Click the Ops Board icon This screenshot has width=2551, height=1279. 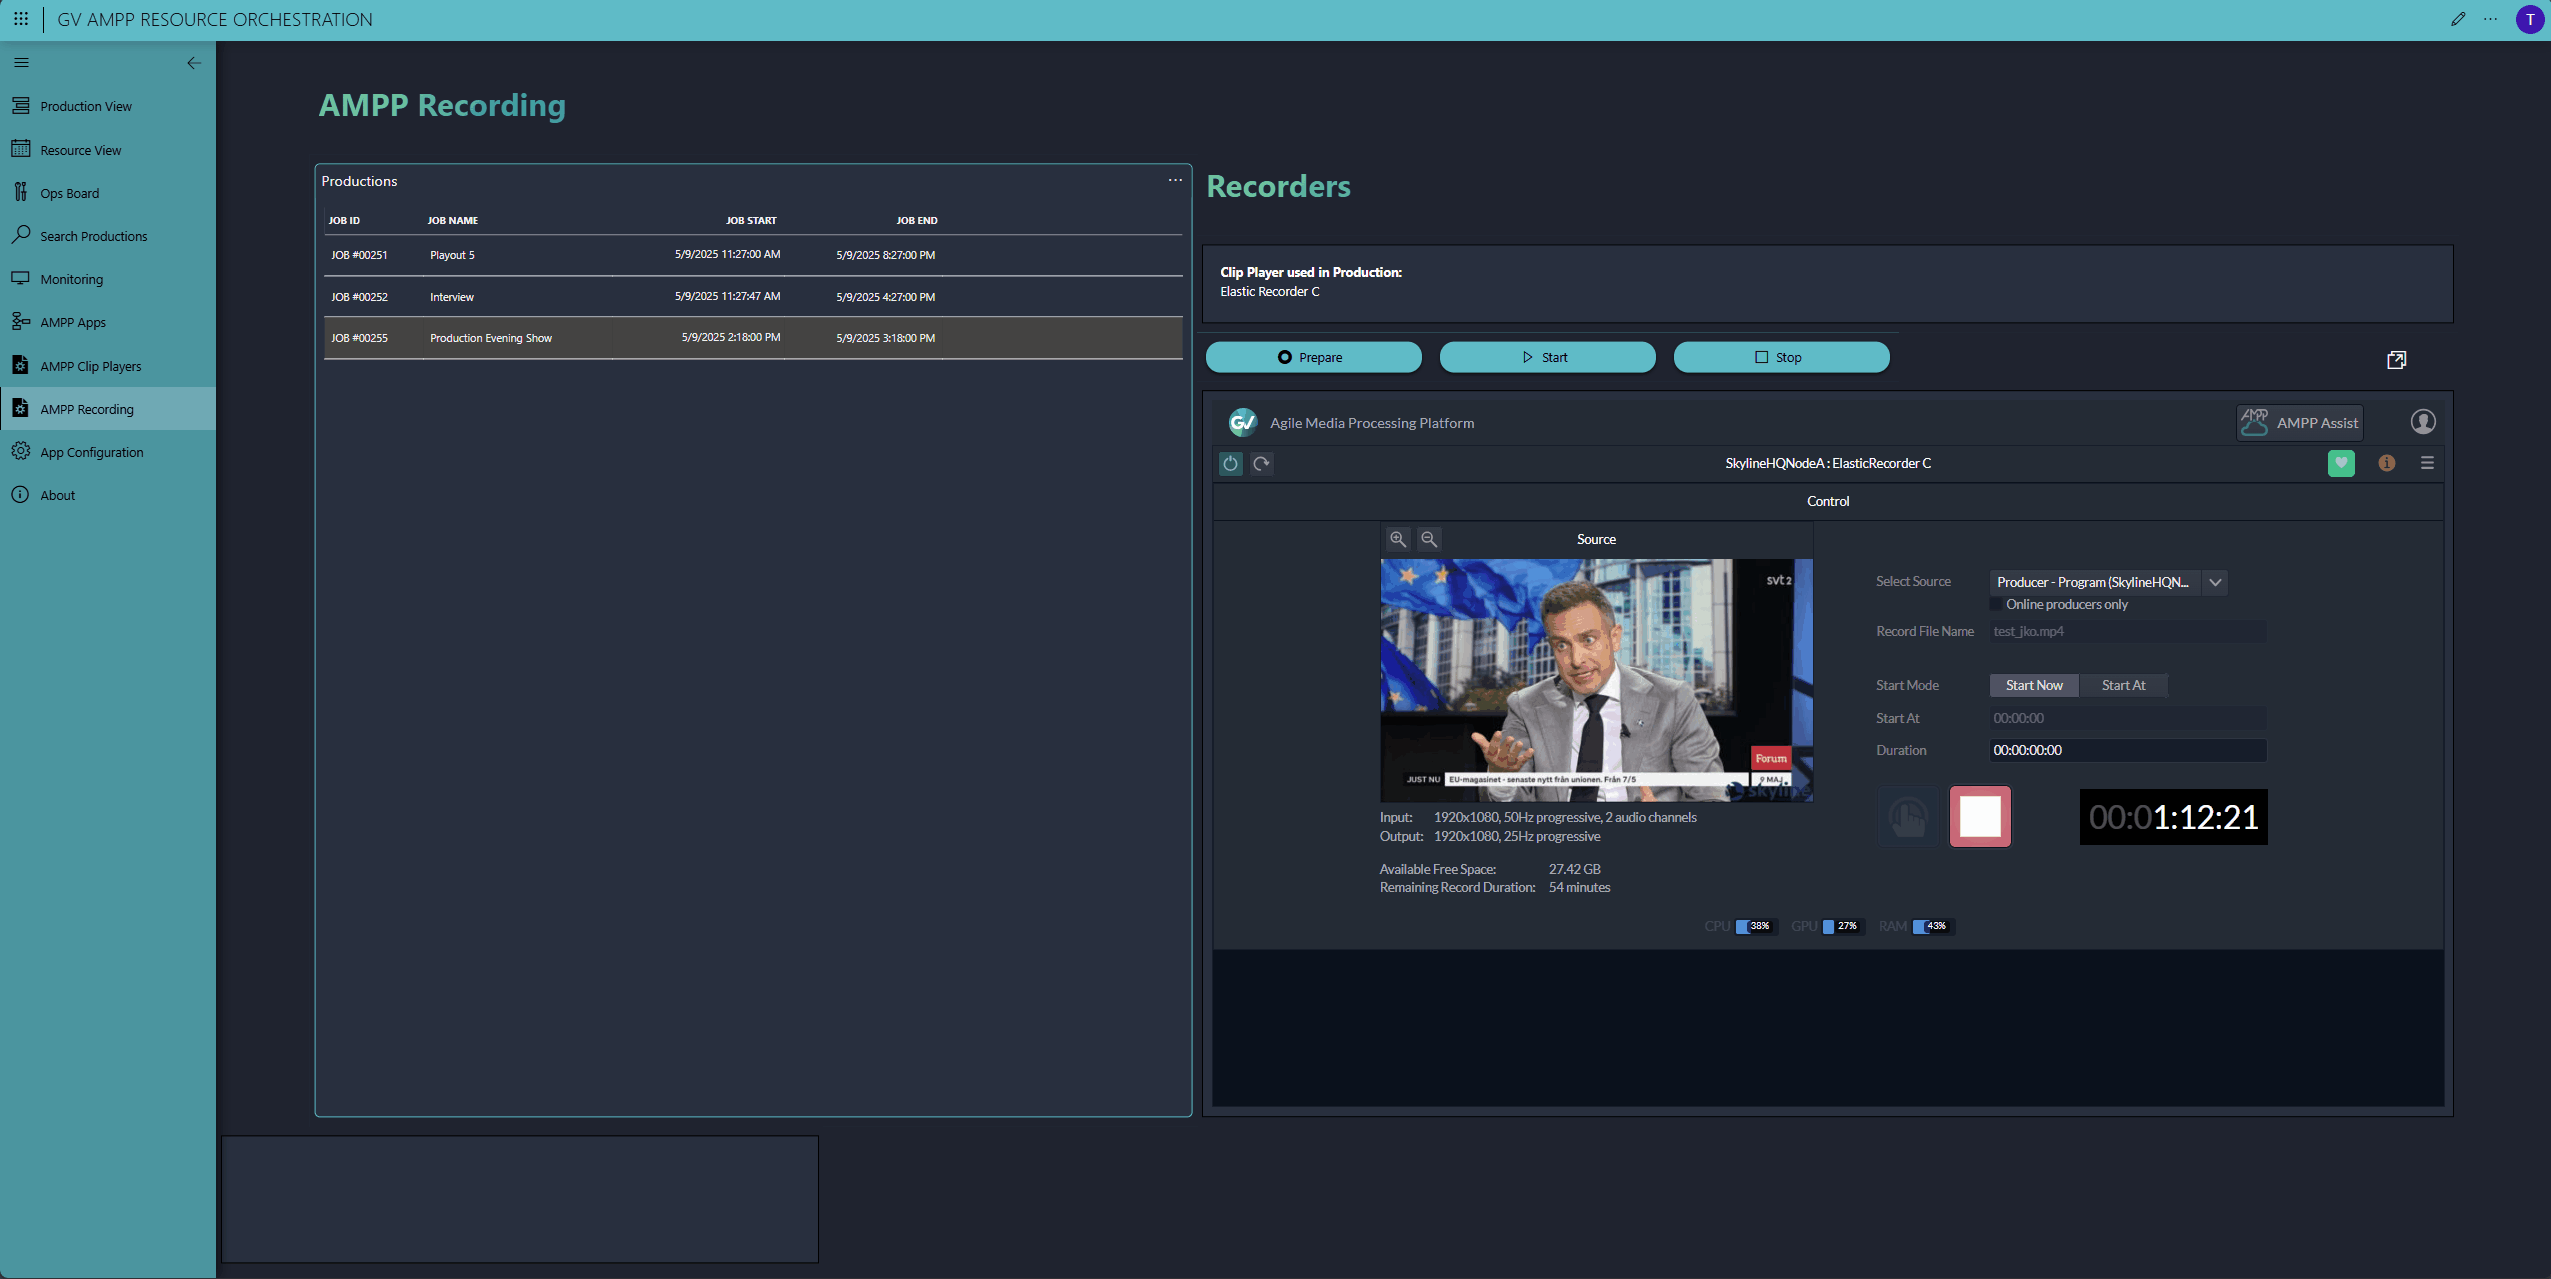(x=21, y=192)
